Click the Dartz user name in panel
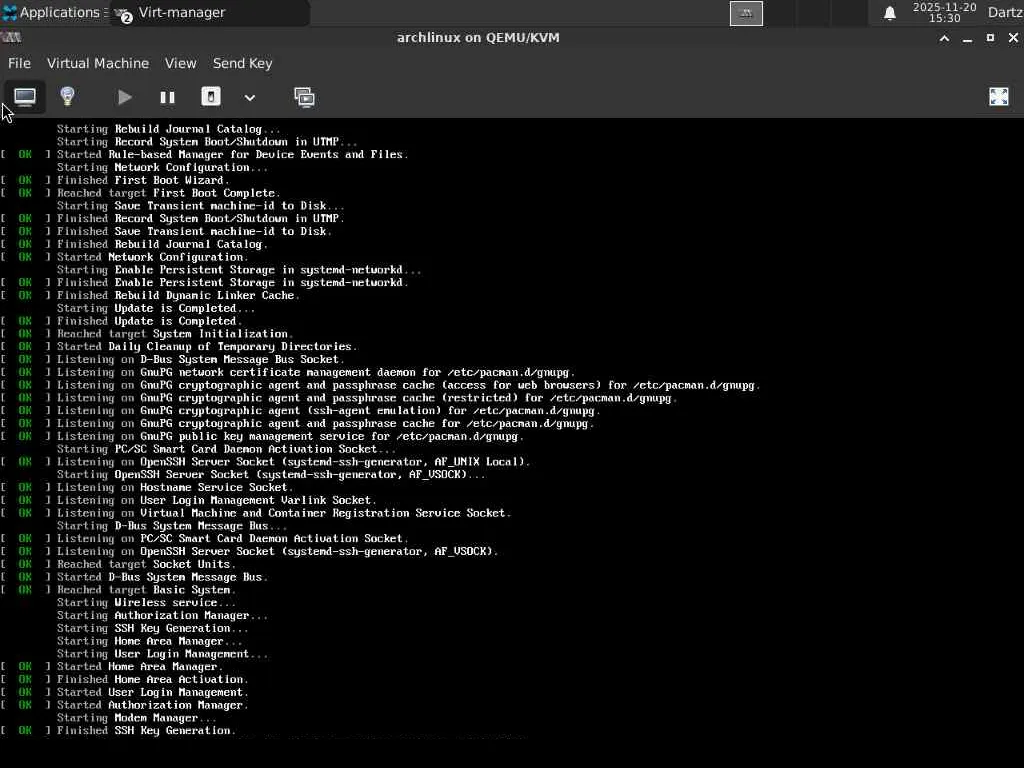Screen dimensions: 1024x768 click(x=1005, y=12)
